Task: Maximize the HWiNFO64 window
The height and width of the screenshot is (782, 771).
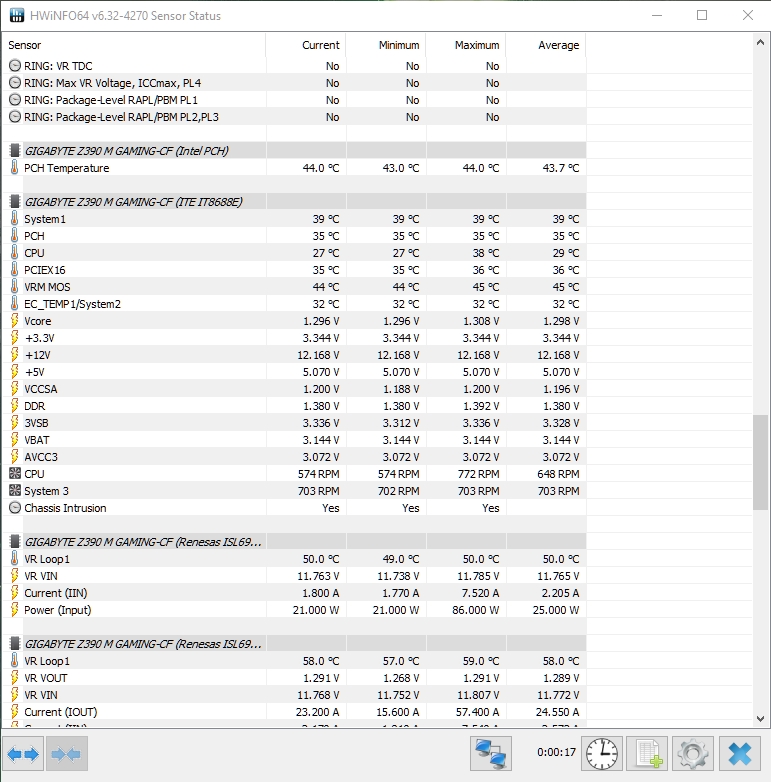Action: pos(702,15)
